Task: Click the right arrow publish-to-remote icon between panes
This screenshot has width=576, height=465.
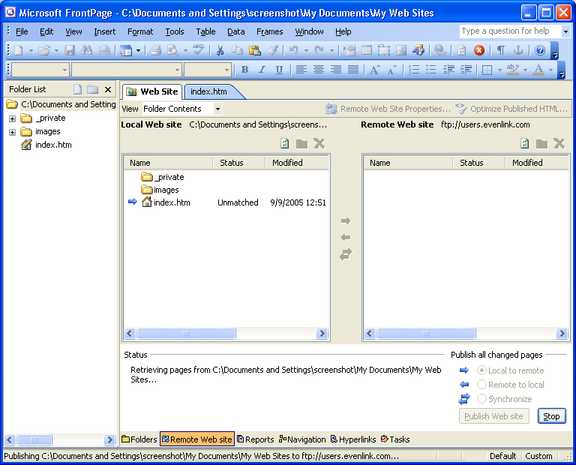Action: click(x=345, y=220)
